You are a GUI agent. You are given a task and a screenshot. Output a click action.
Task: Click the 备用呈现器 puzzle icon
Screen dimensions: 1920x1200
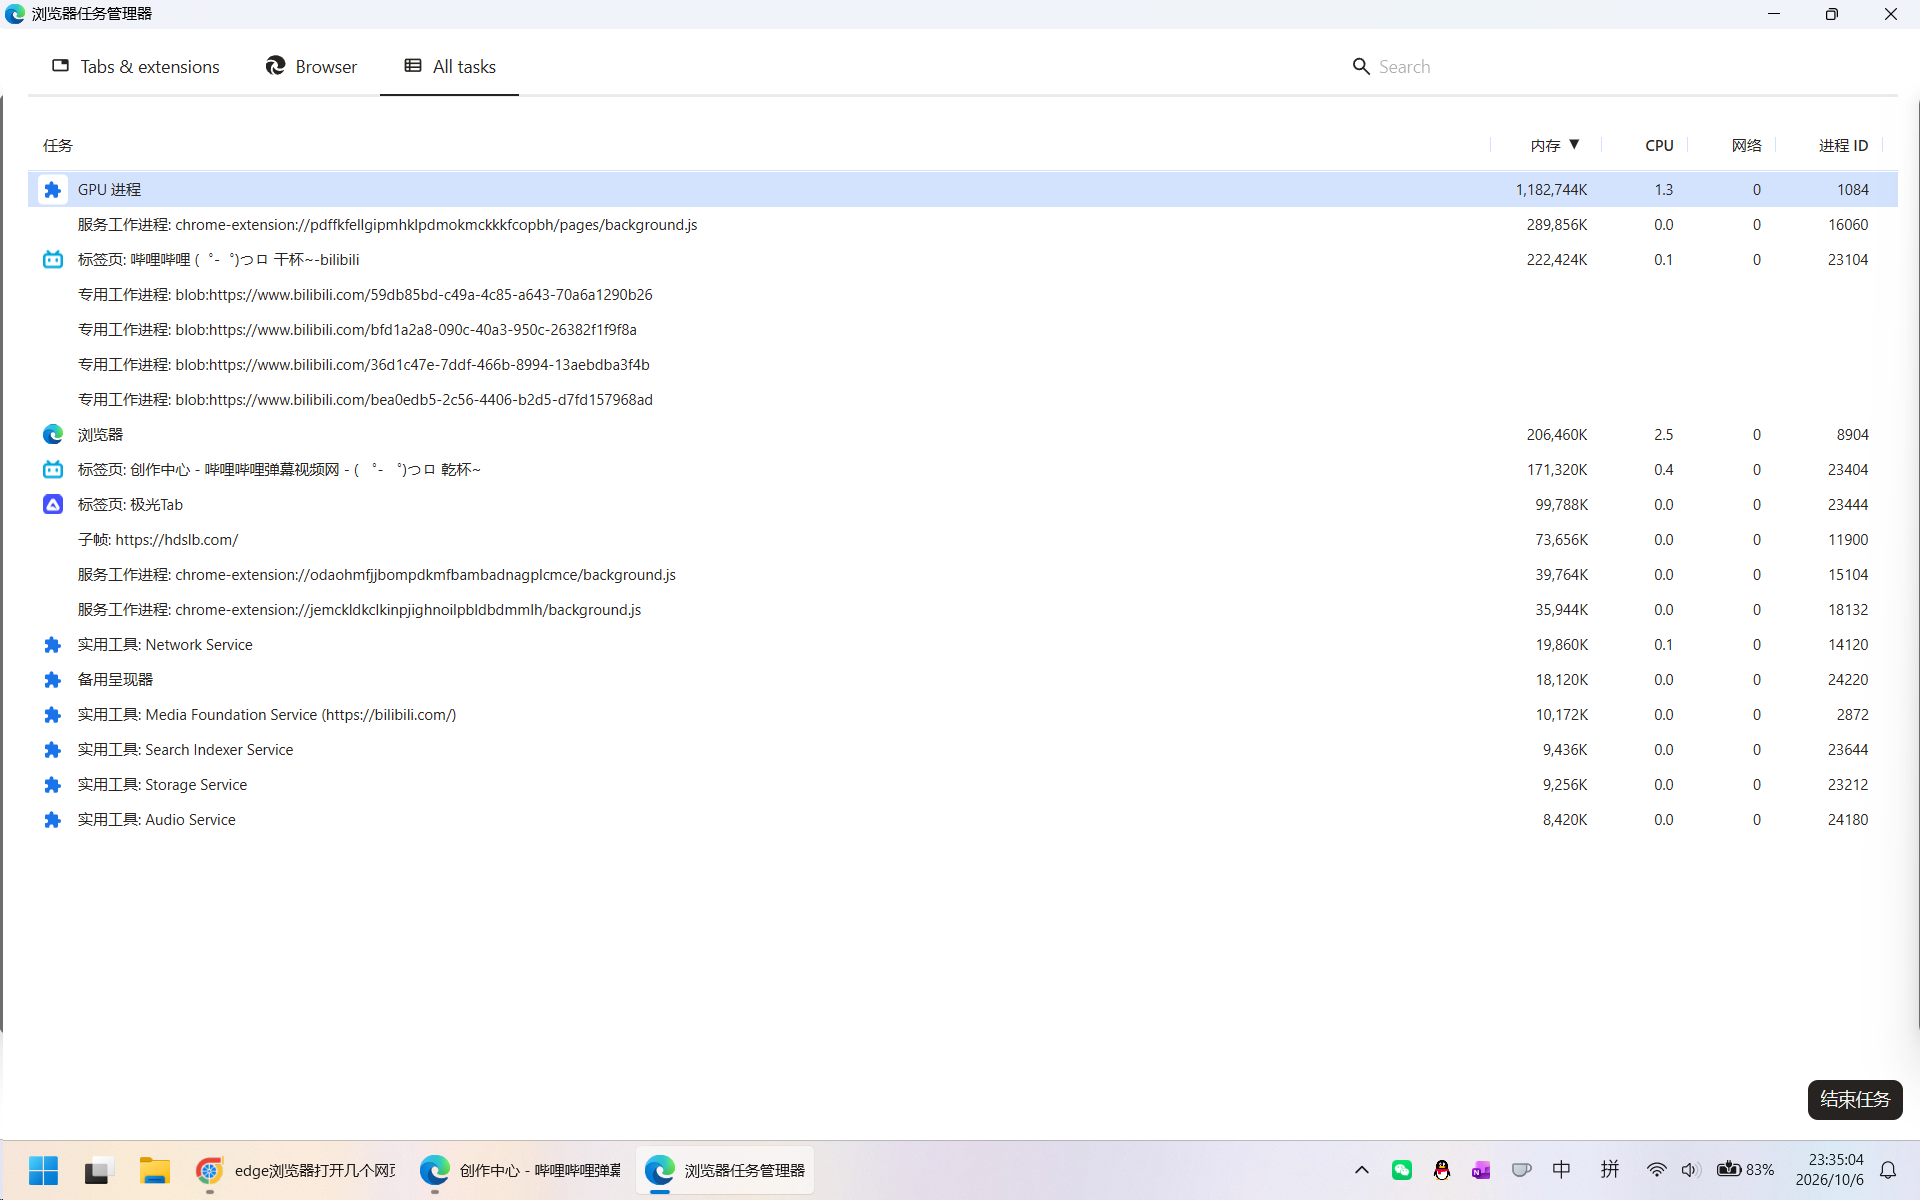coord(53,680)
